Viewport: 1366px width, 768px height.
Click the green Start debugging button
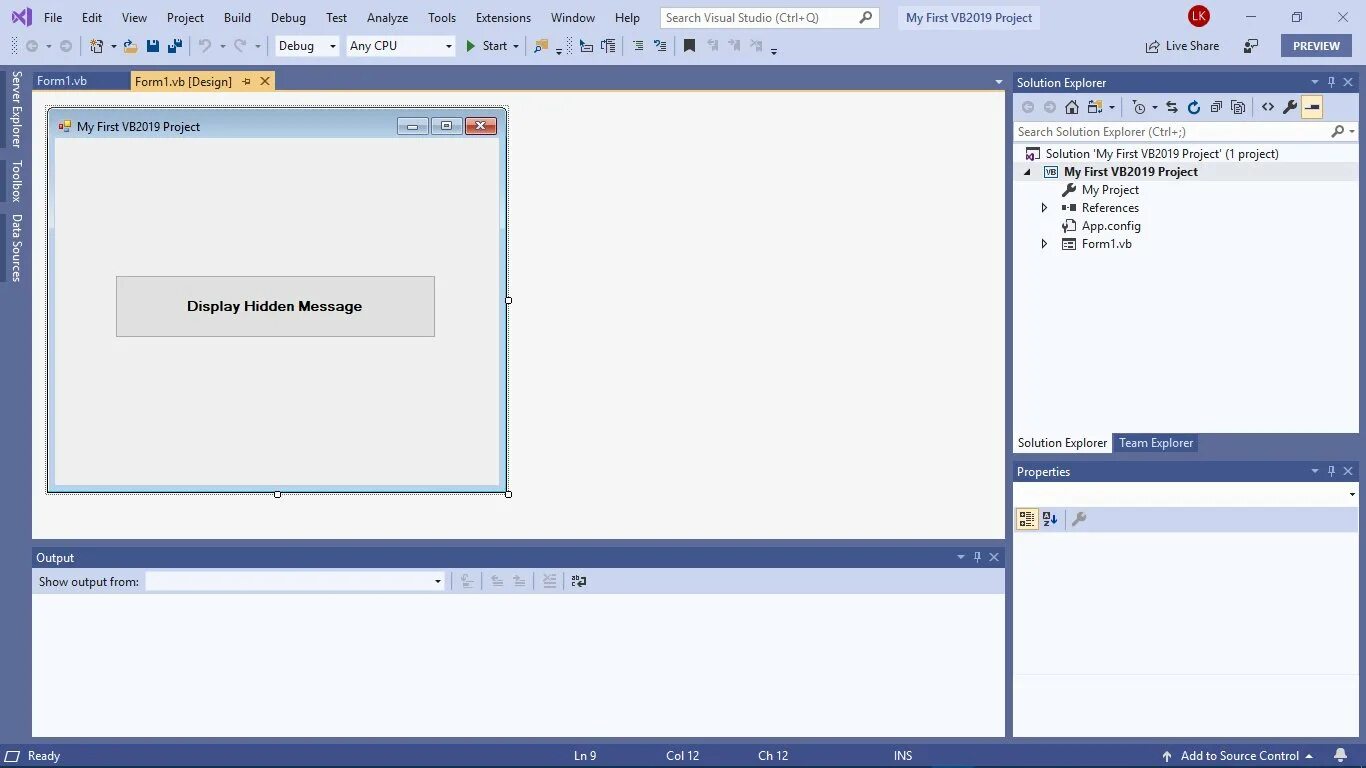(487, 46)
